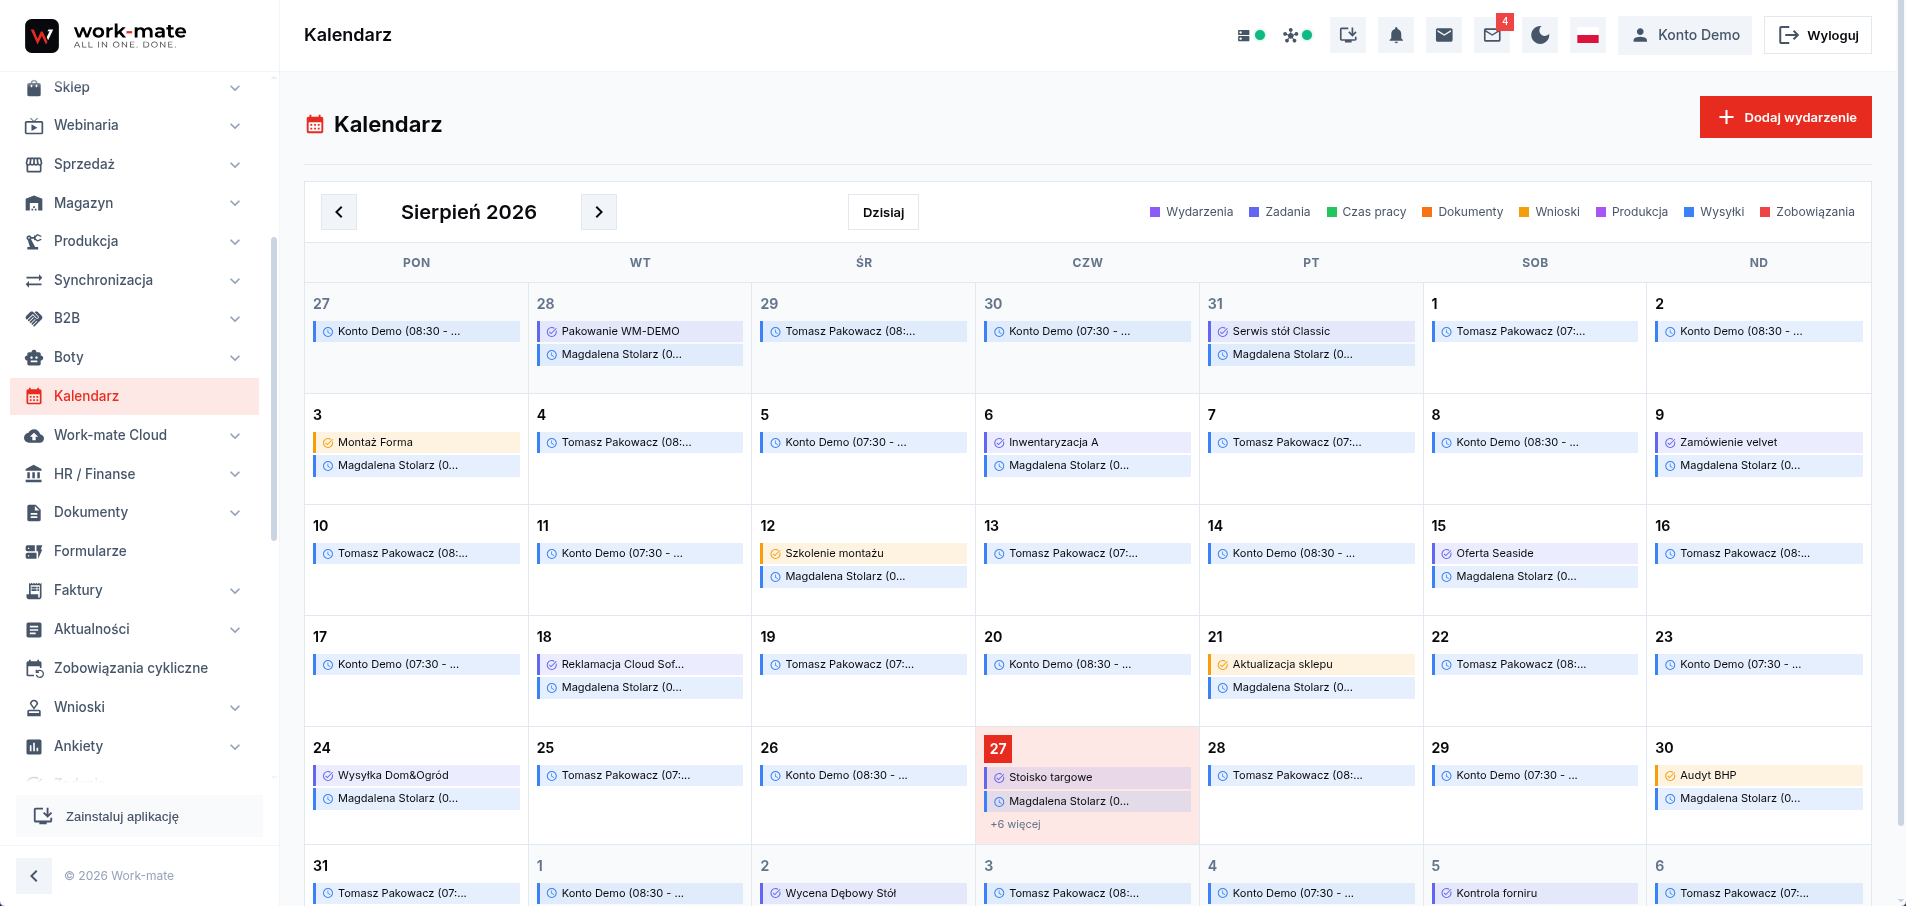1906x906 pixels.
Task: Click the Zobowiązania red legend swatch
Action: [x=1765, y=212]
